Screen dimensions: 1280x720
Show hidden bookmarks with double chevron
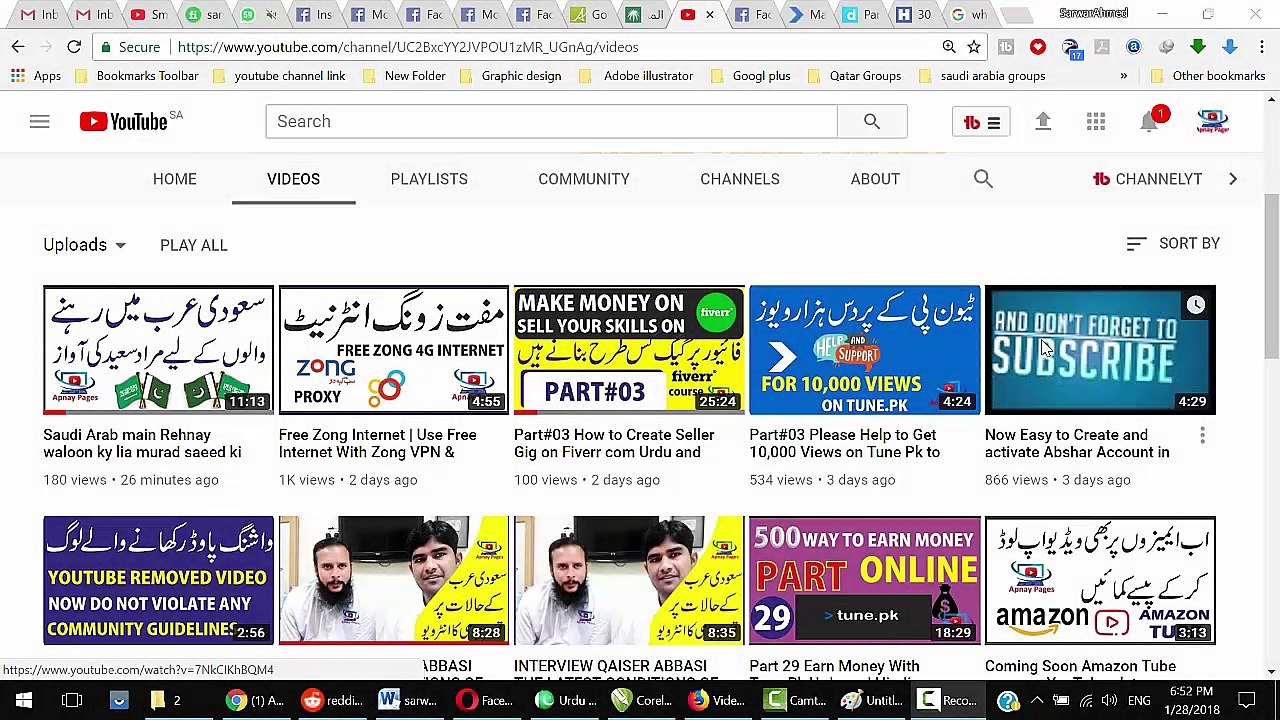1123,76
